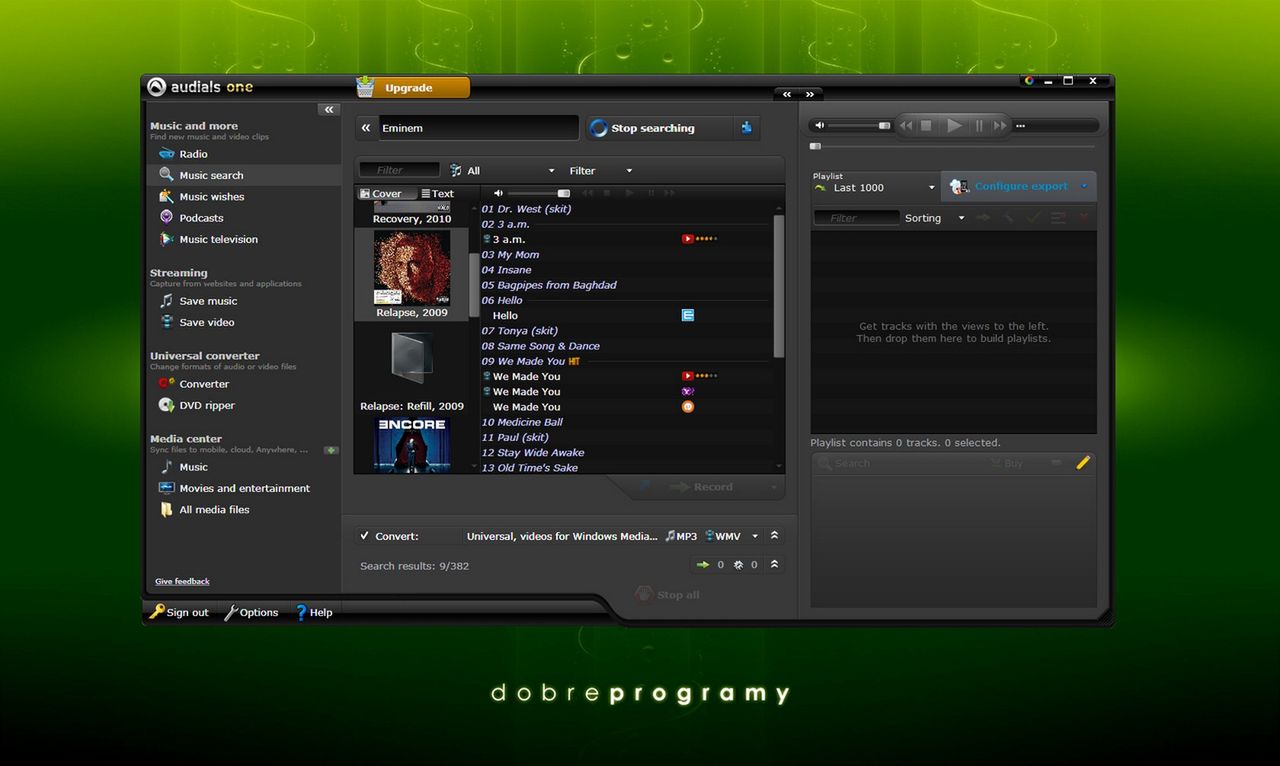Click the YouTube icon on the 3 a.m. result

tap(688, 239)
